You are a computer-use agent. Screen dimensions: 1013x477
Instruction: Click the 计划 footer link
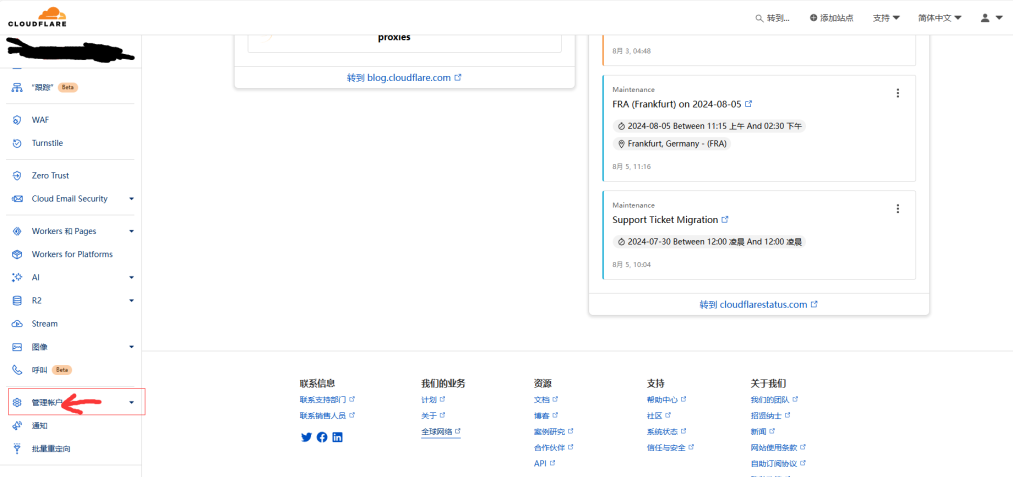(x=433, y=399)
